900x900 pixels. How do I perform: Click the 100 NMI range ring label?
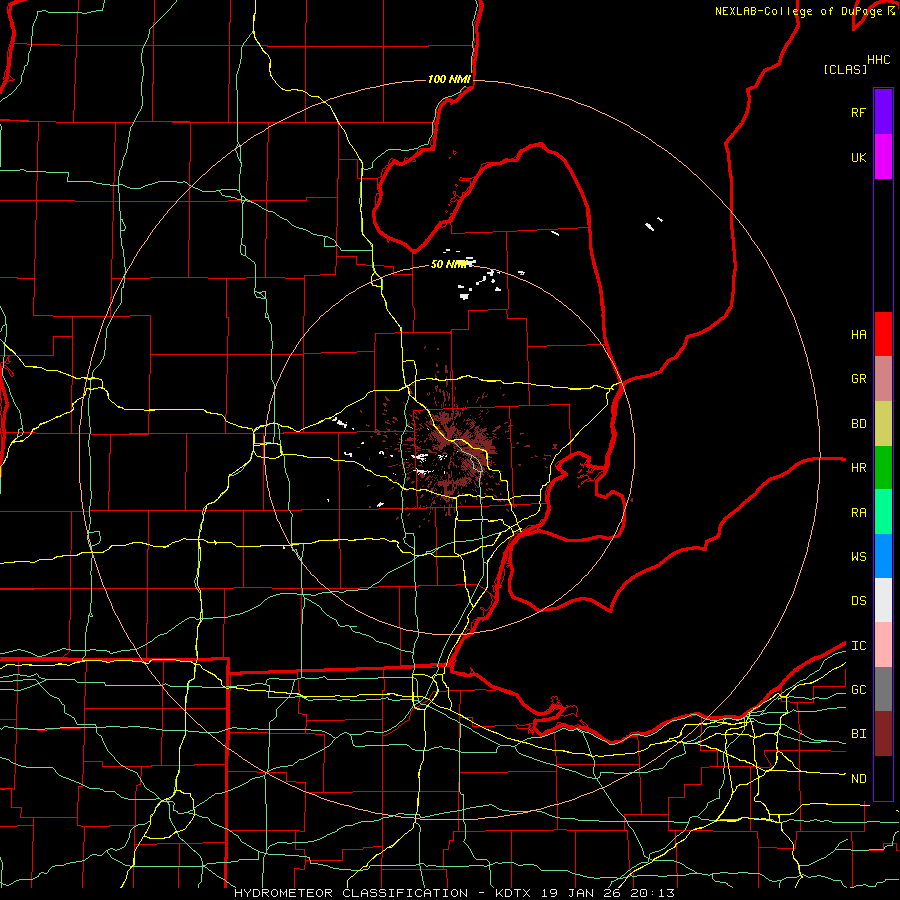(449, 79)
